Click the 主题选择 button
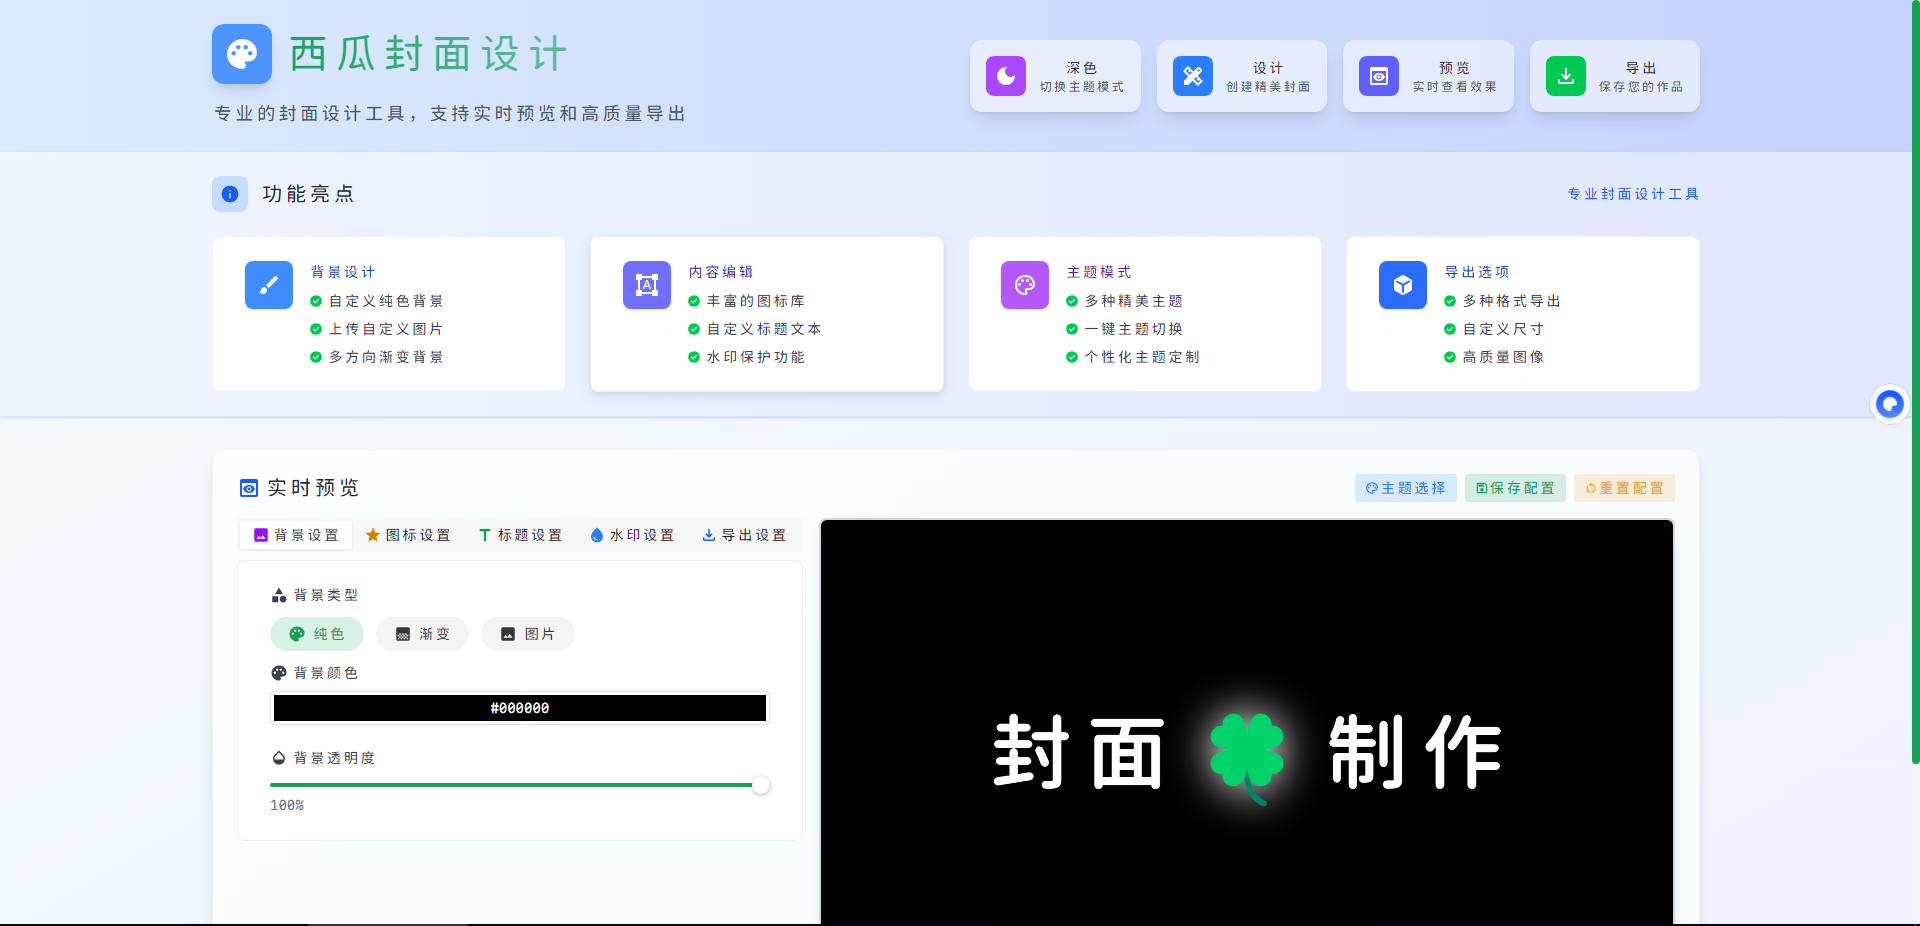1920x926 pixels. (1406, 488)
